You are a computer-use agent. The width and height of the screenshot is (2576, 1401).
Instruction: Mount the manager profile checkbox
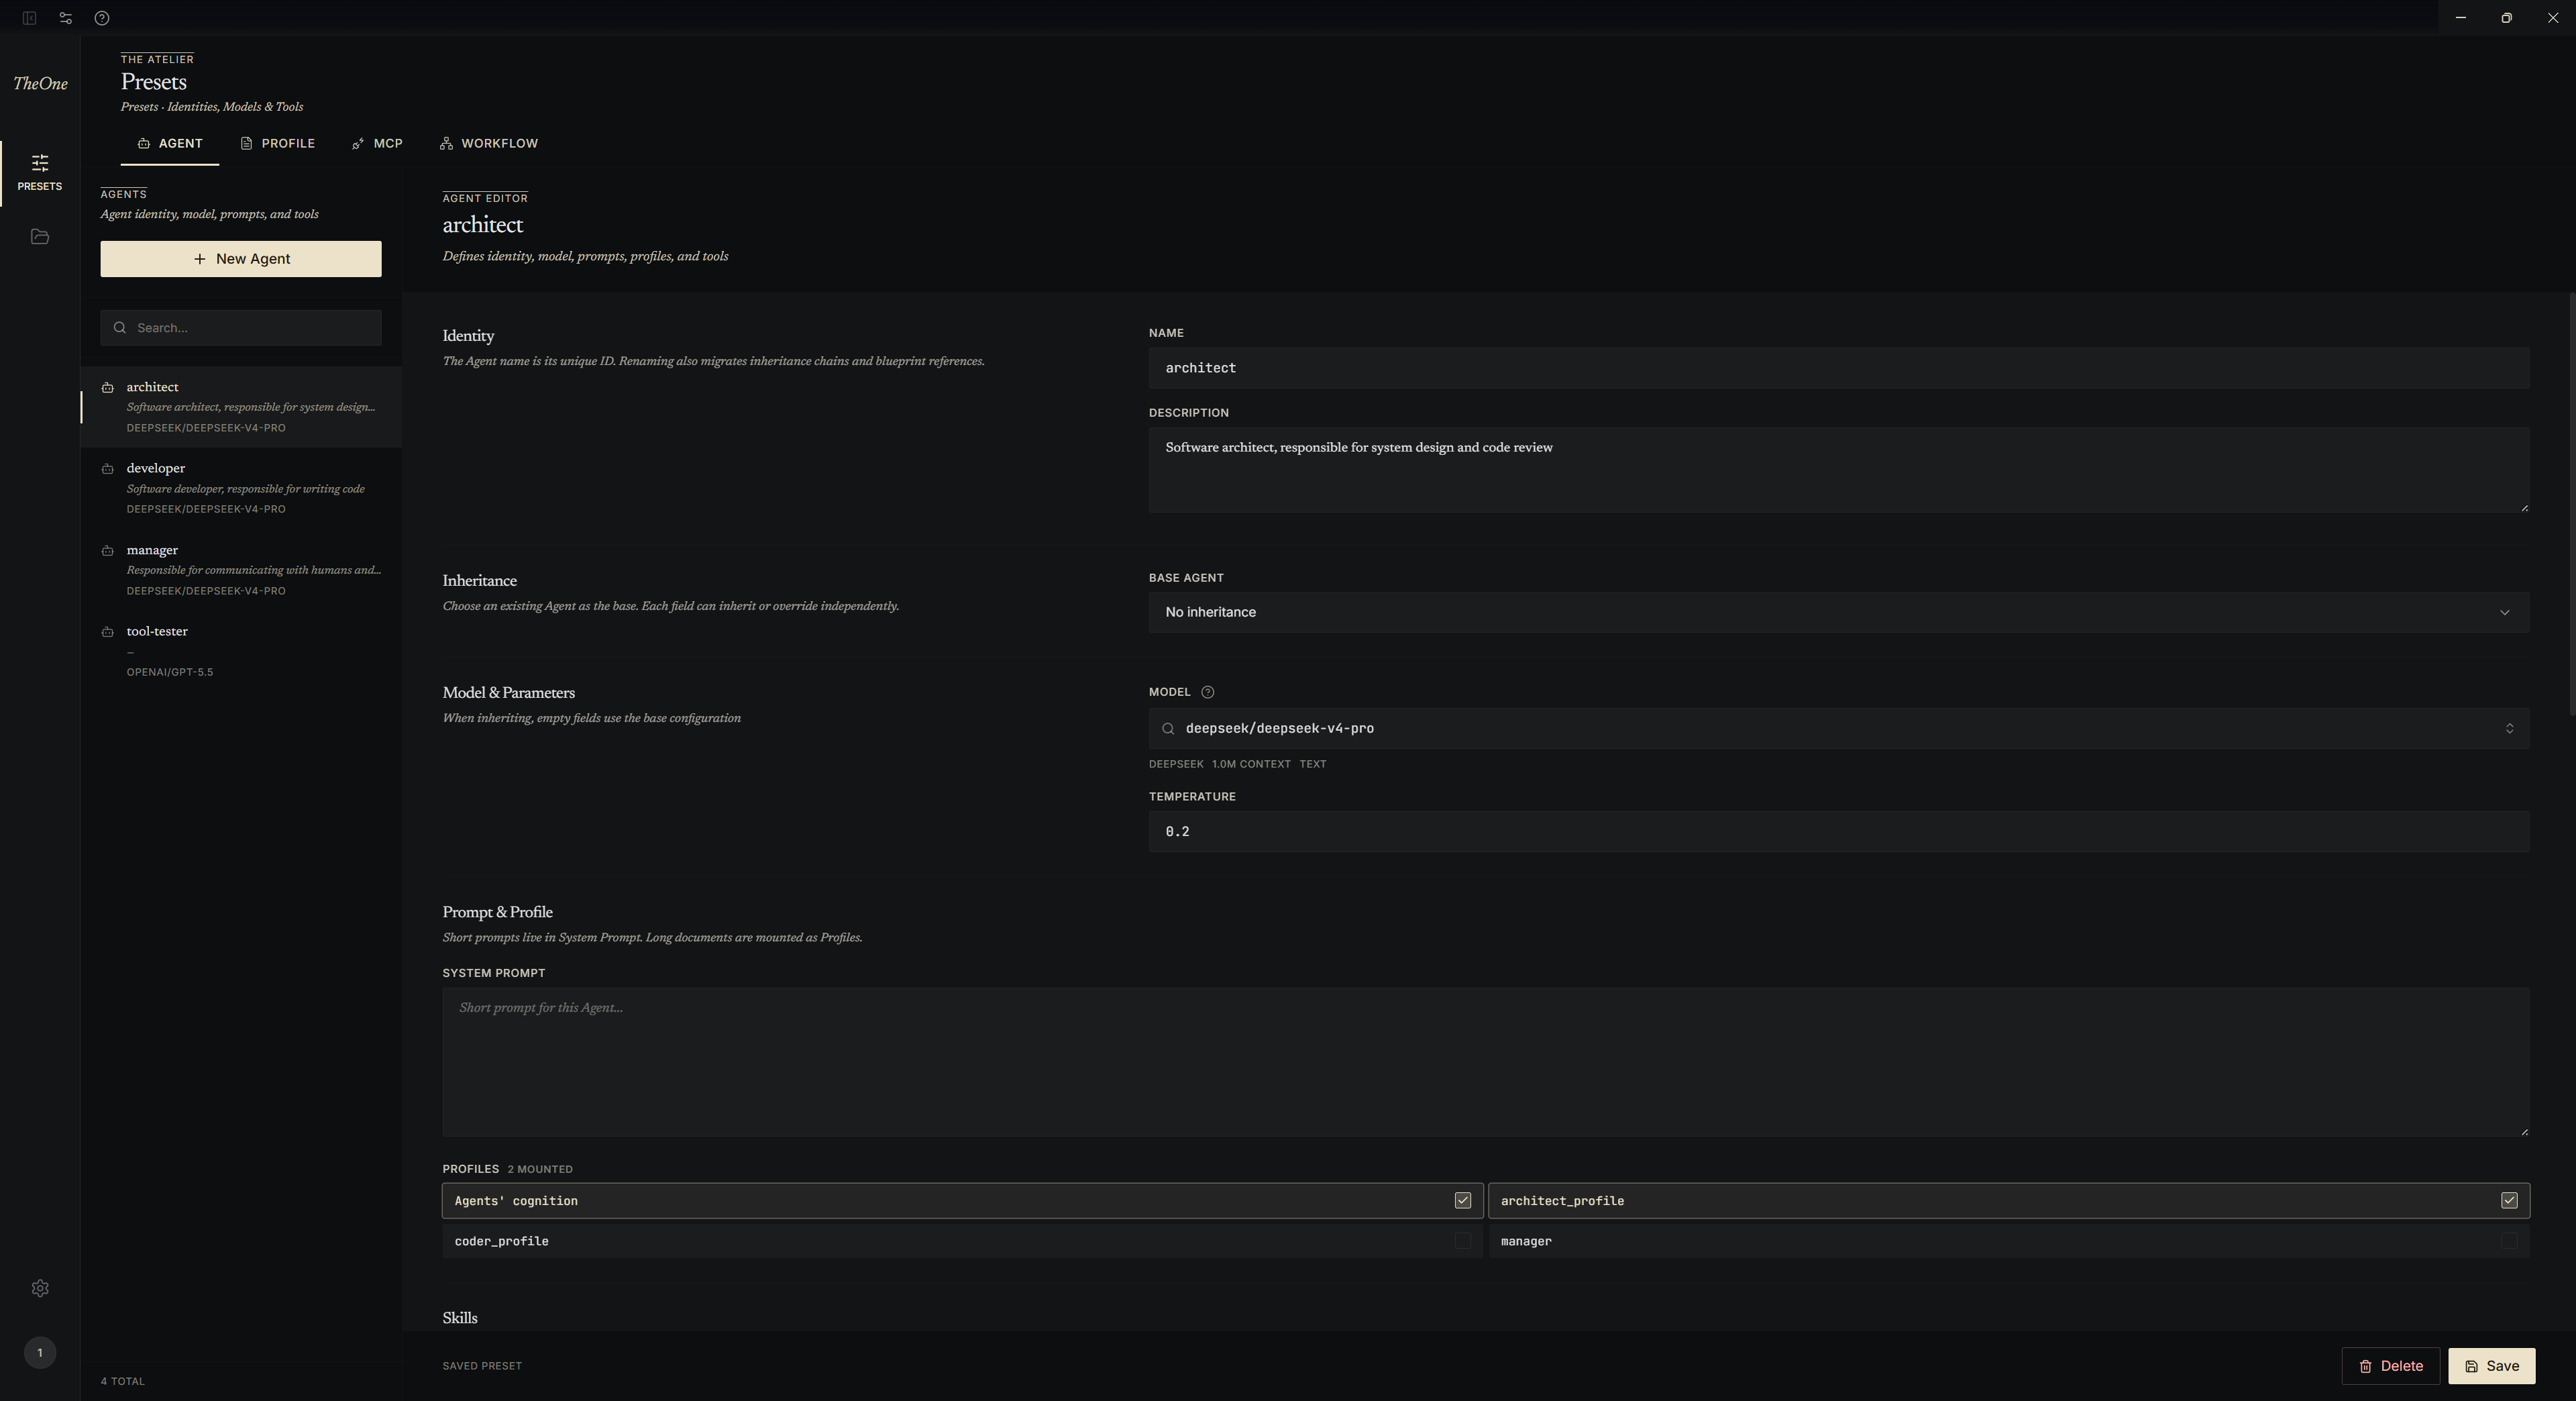click(2509, 1241)
